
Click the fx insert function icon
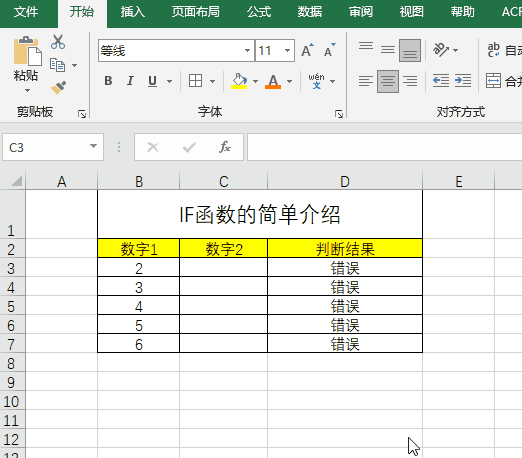[x=225, y=147]
